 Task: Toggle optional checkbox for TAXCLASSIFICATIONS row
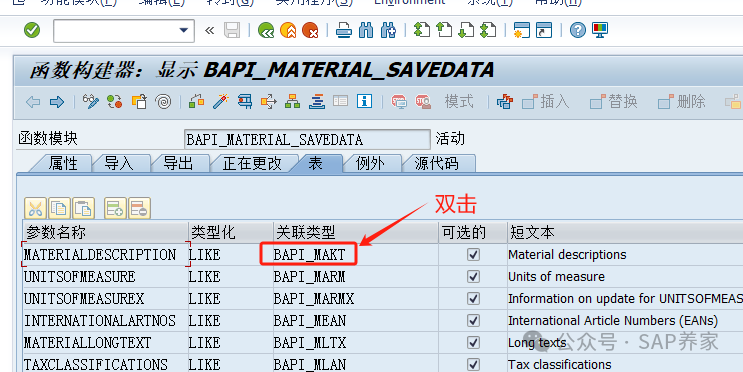coord(473,364)
